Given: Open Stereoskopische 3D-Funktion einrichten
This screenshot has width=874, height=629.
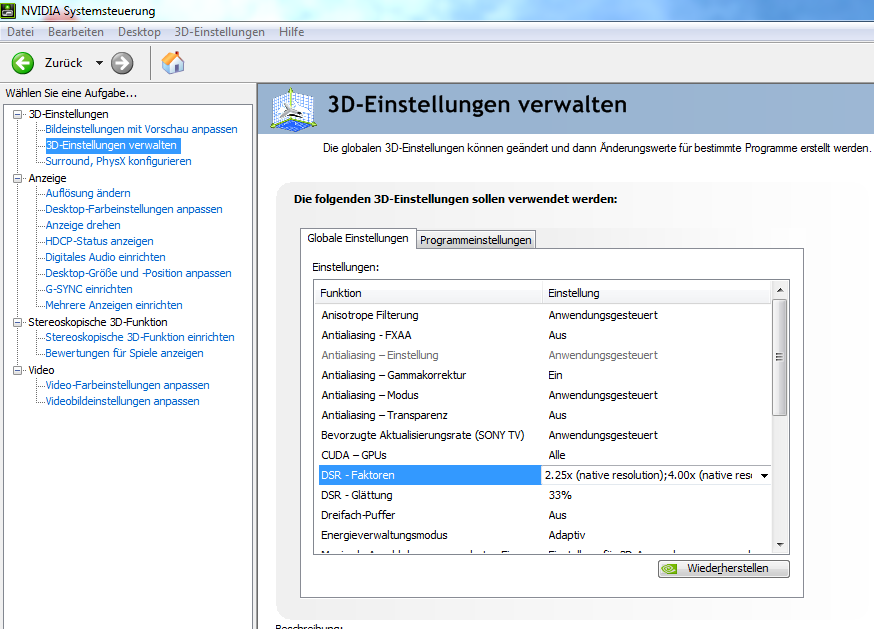Looking at the screenshot, I should (x=140, y=337).
